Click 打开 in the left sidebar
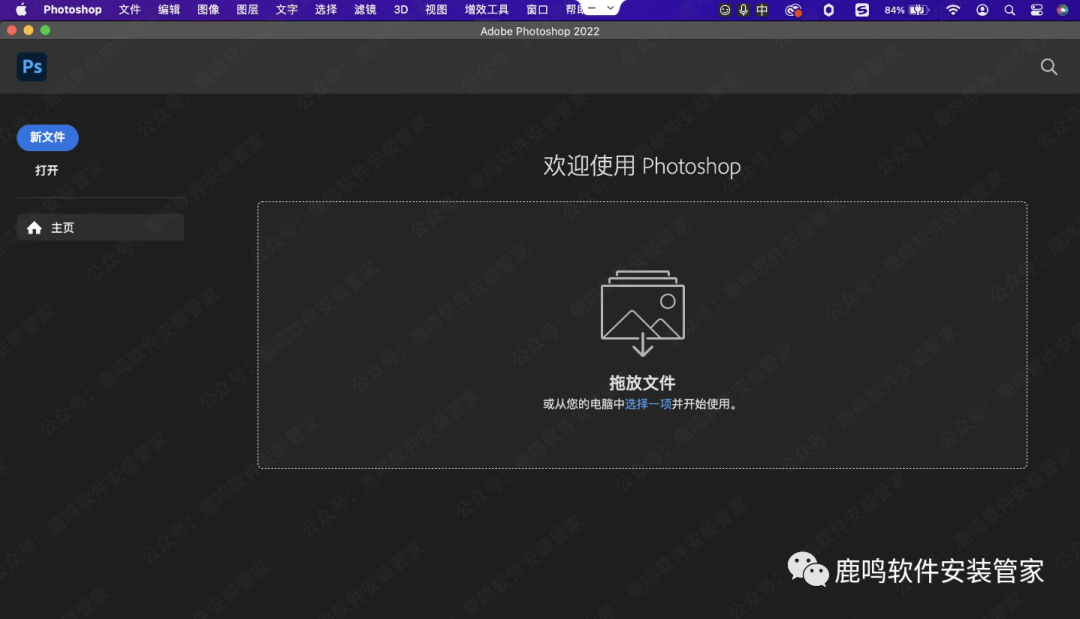1080x619 pixels. click(x=46, y=170)
